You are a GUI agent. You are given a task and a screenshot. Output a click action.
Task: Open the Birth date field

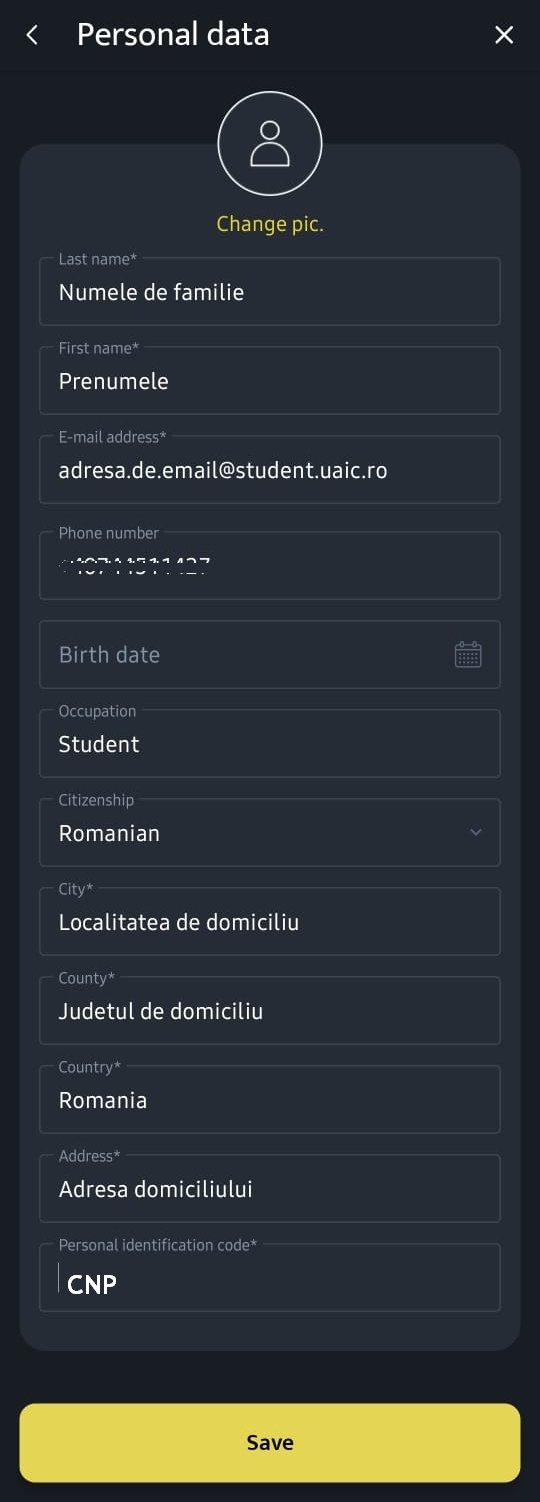coord(270,654)
